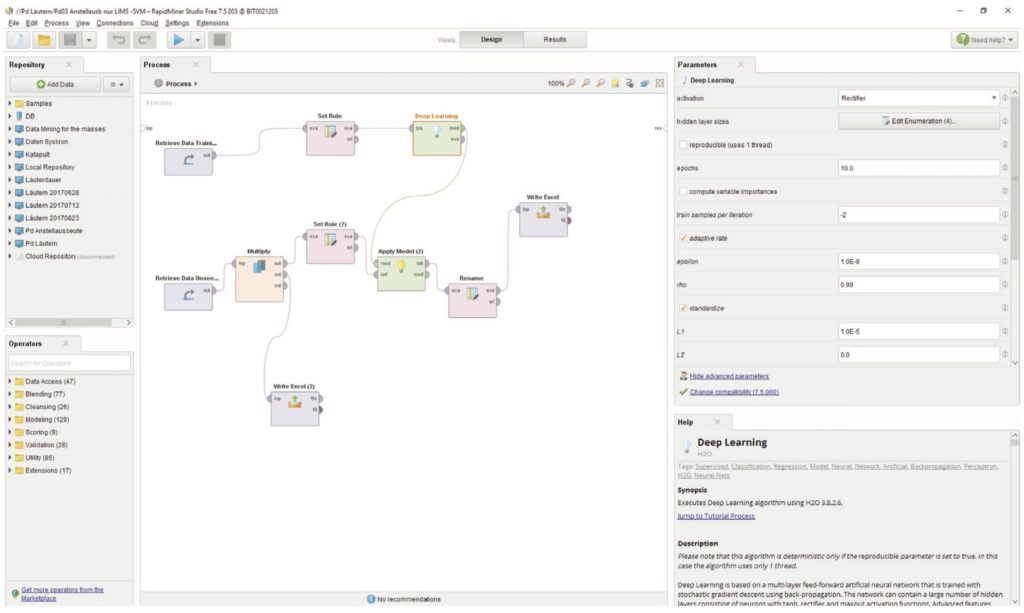Select the Retrieve Data Unseen operator
This screenshot has width=1024, height=613.
[188, 296]
